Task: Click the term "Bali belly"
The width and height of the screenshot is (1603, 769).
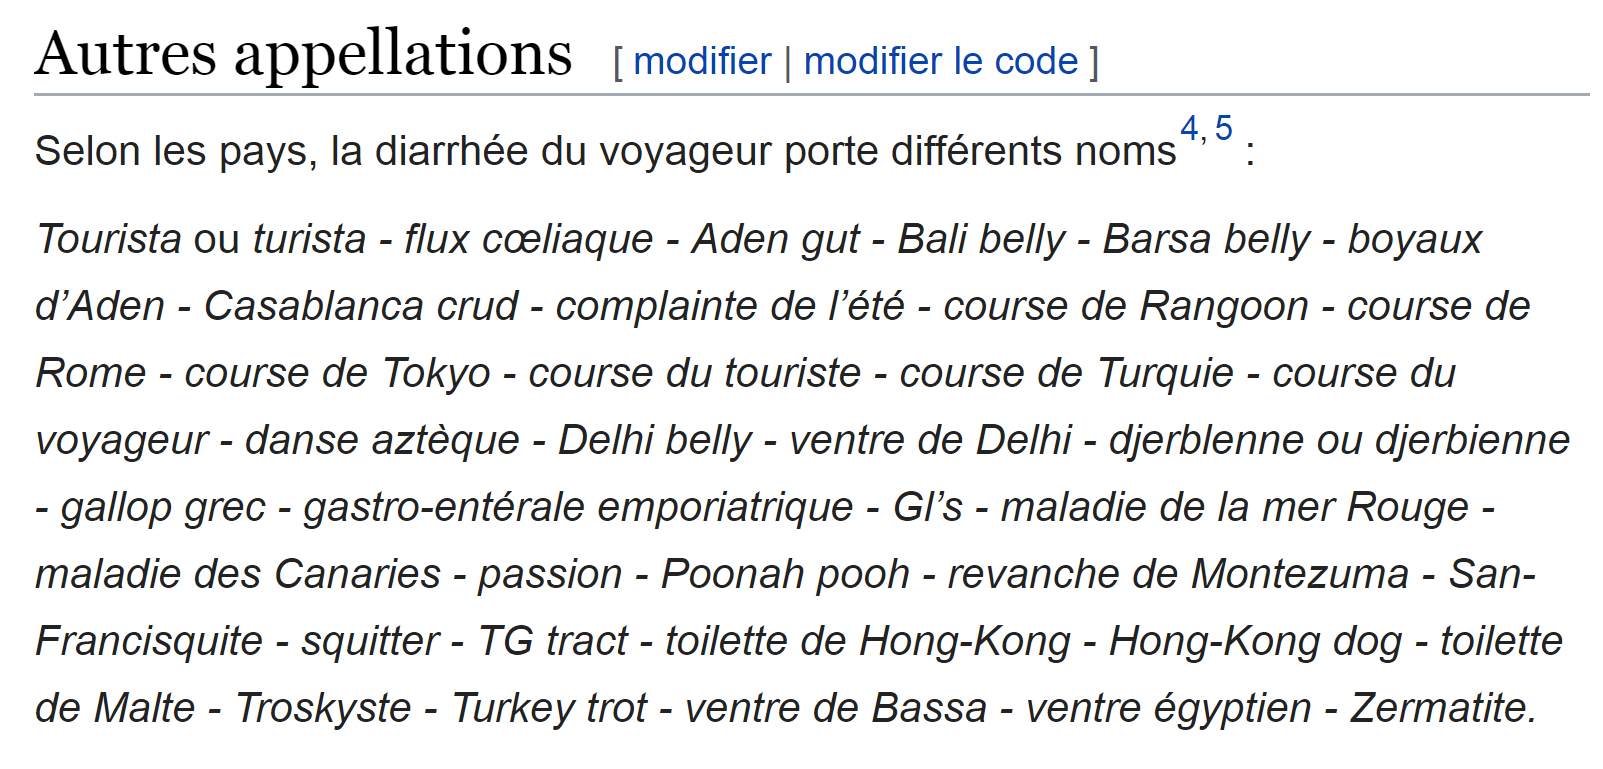Action: 981,239
